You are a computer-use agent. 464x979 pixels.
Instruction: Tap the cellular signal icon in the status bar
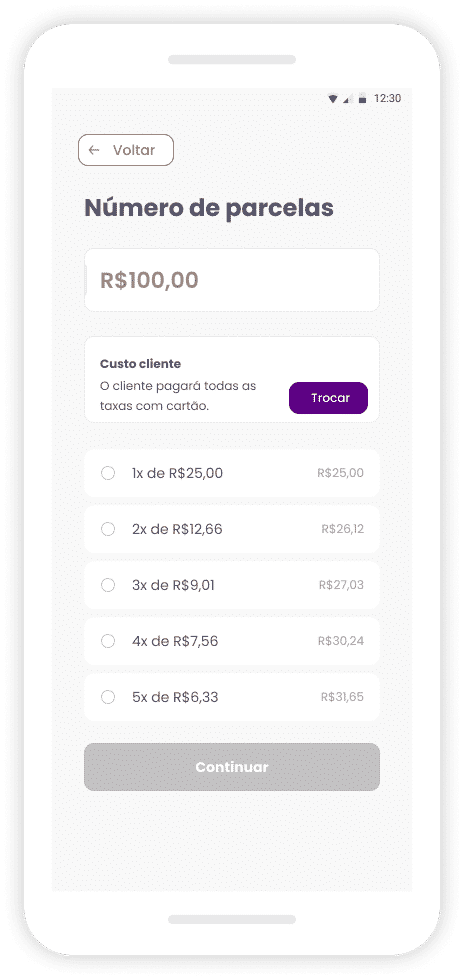pos(348,99)
